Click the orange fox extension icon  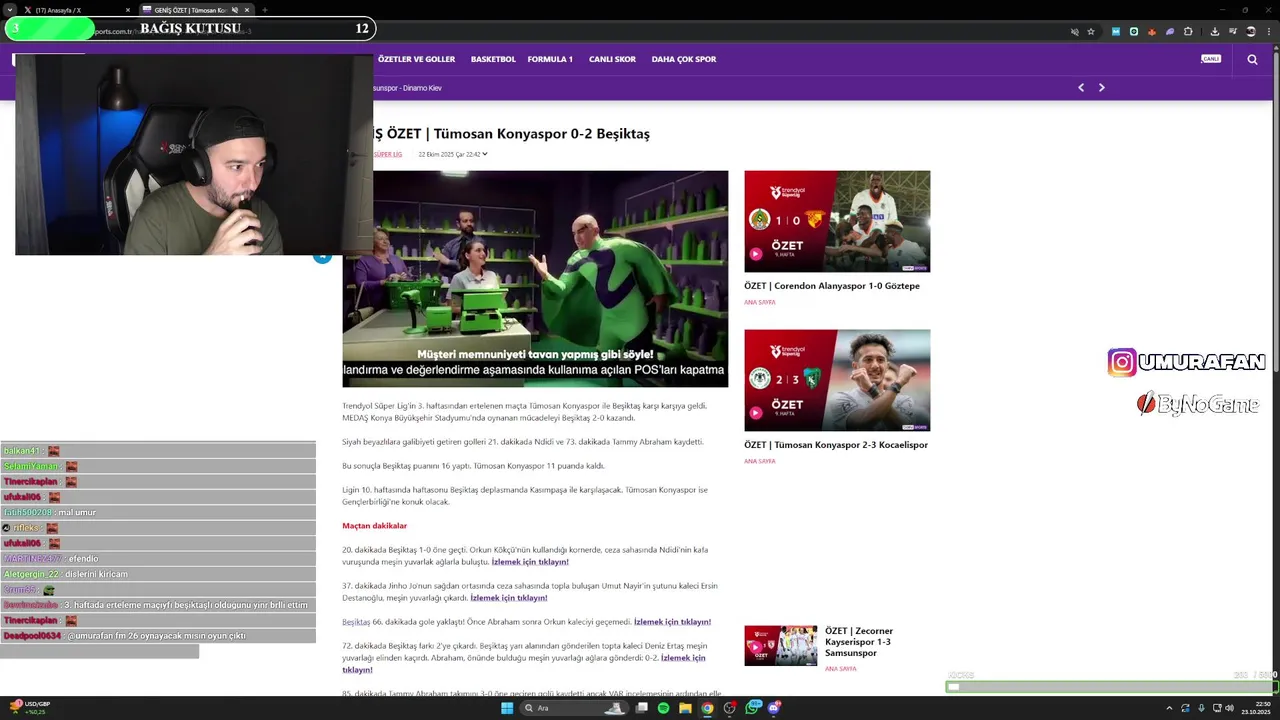[1152, 32]
